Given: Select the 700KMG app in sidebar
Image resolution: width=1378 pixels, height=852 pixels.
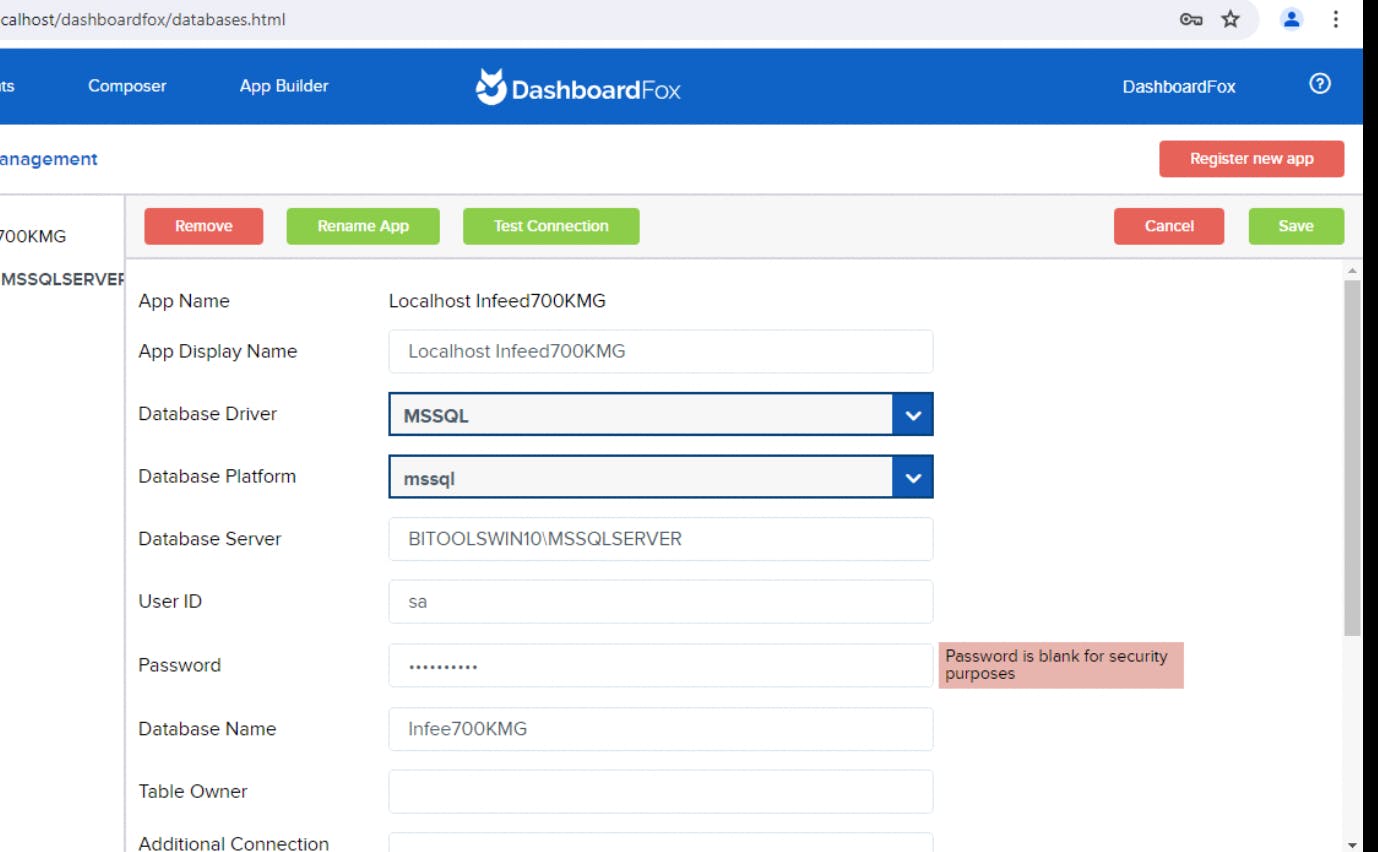Looking at the screenshot, I should click(x=33, y=237).
